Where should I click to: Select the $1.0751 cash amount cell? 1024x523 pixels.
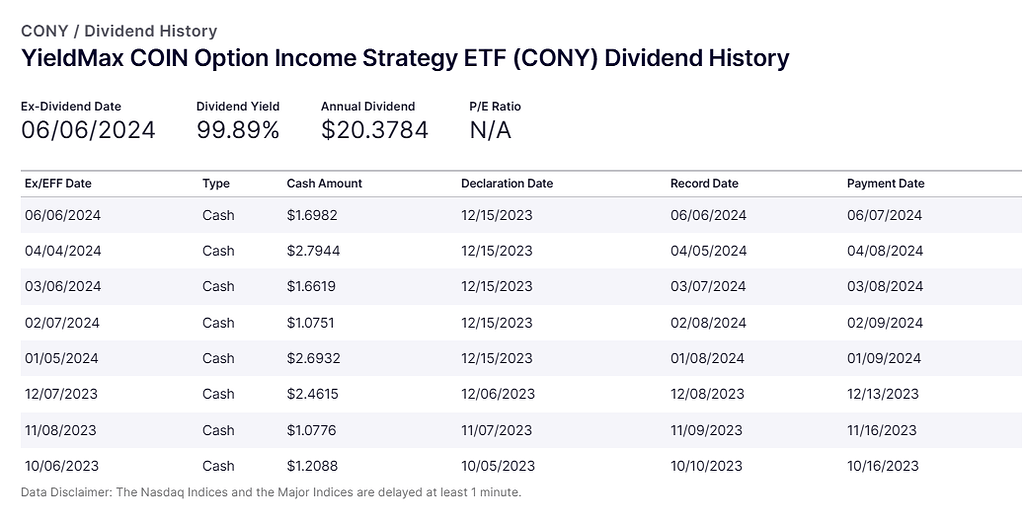tap(312, 323)
